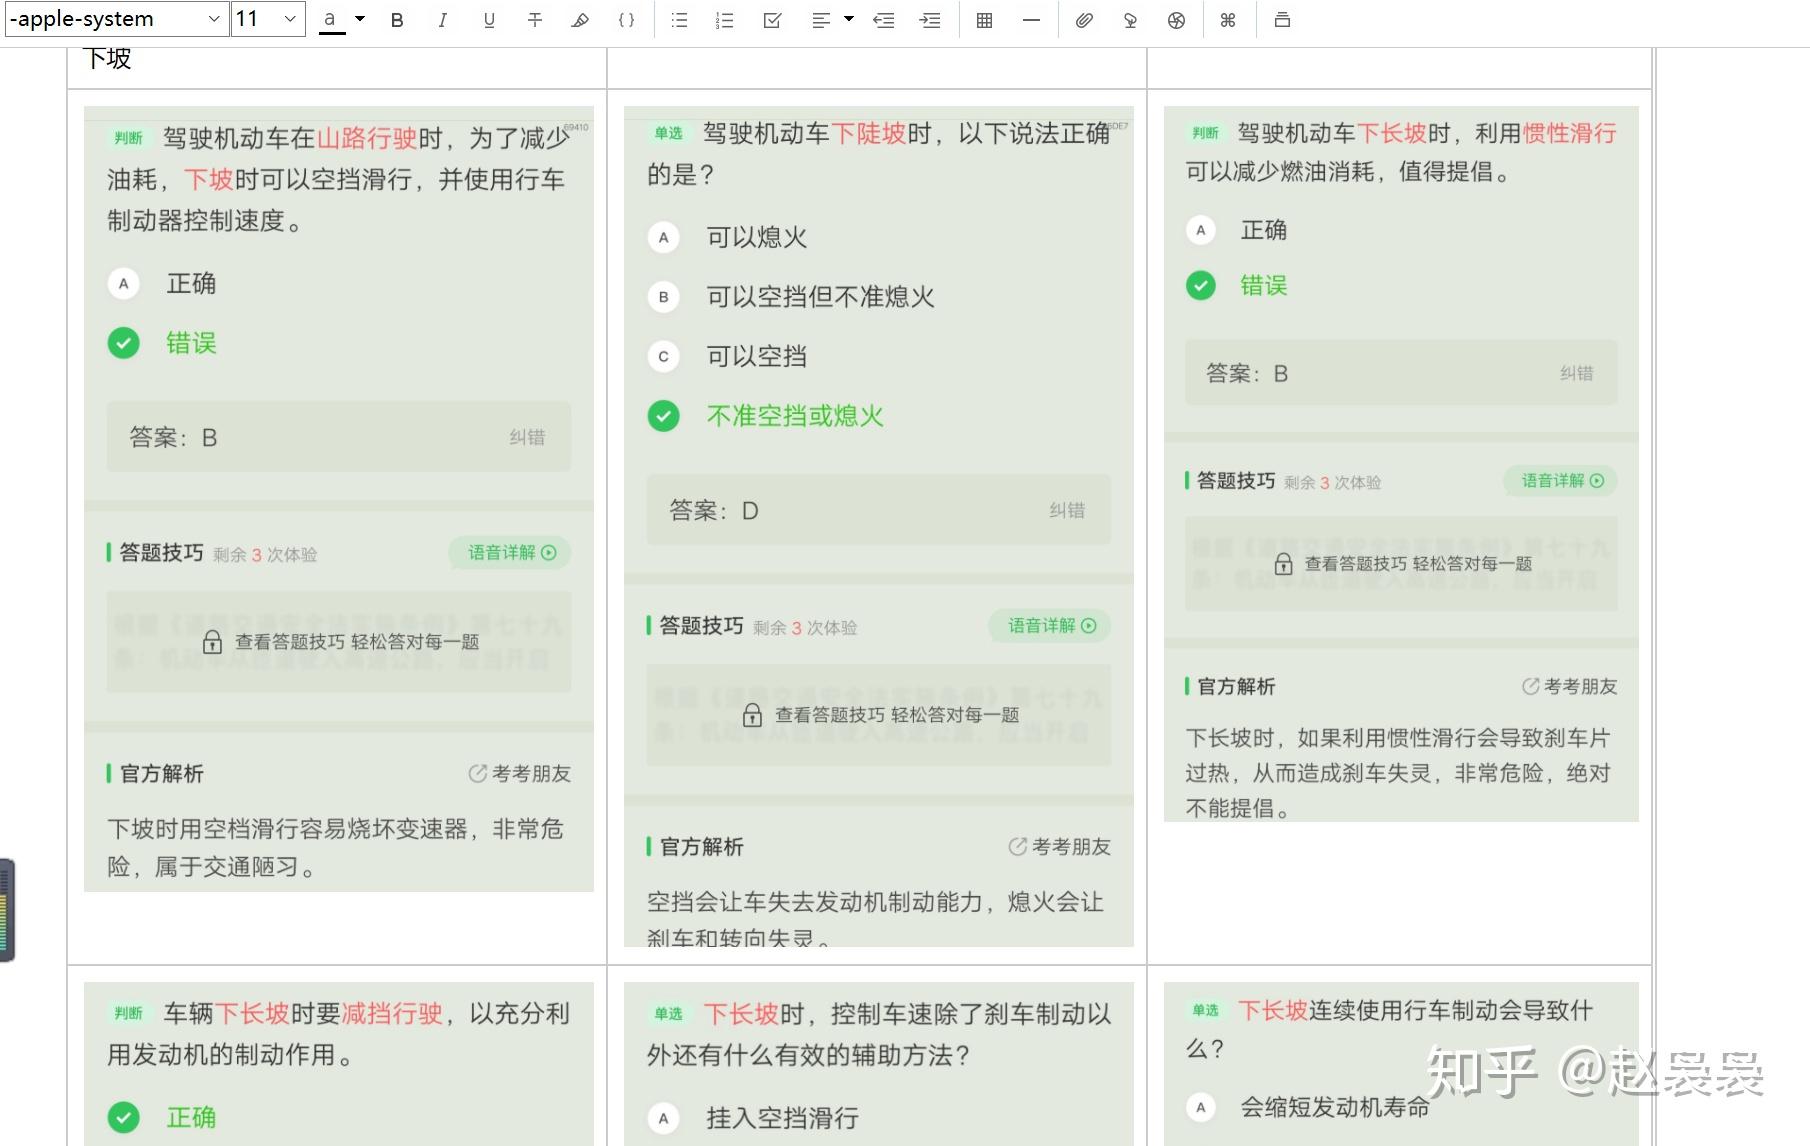Click the text alignment icon
This screenshot has height=1146, width=1810.
click(821, 20)
